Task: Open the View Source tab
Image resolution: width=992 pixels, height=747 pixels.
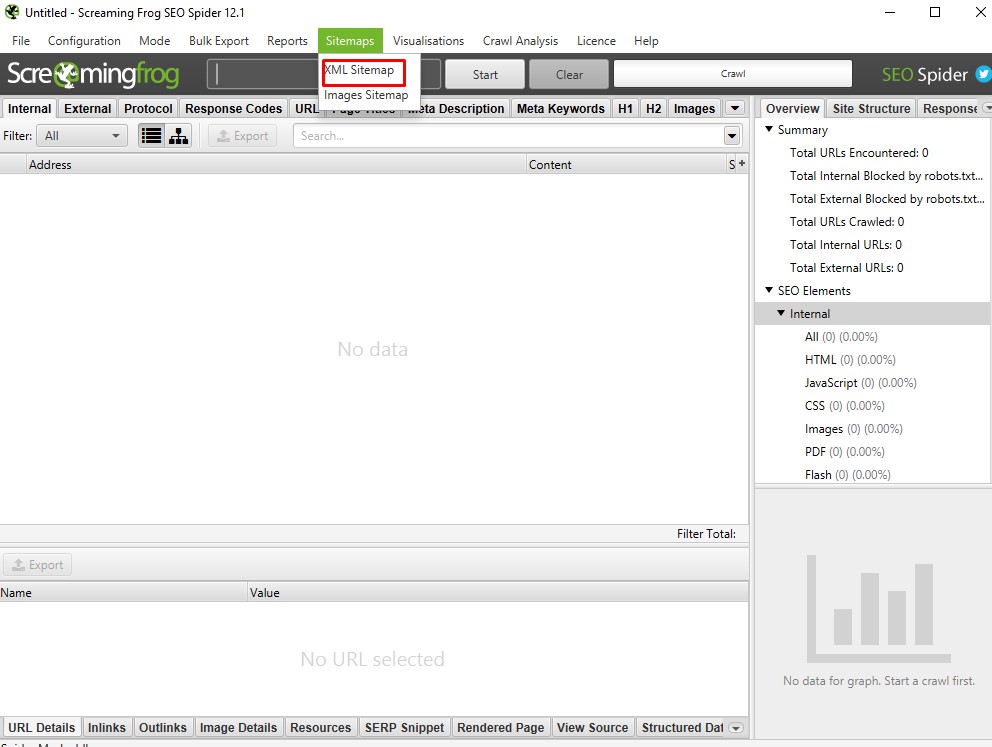Action: click(592, 727)
